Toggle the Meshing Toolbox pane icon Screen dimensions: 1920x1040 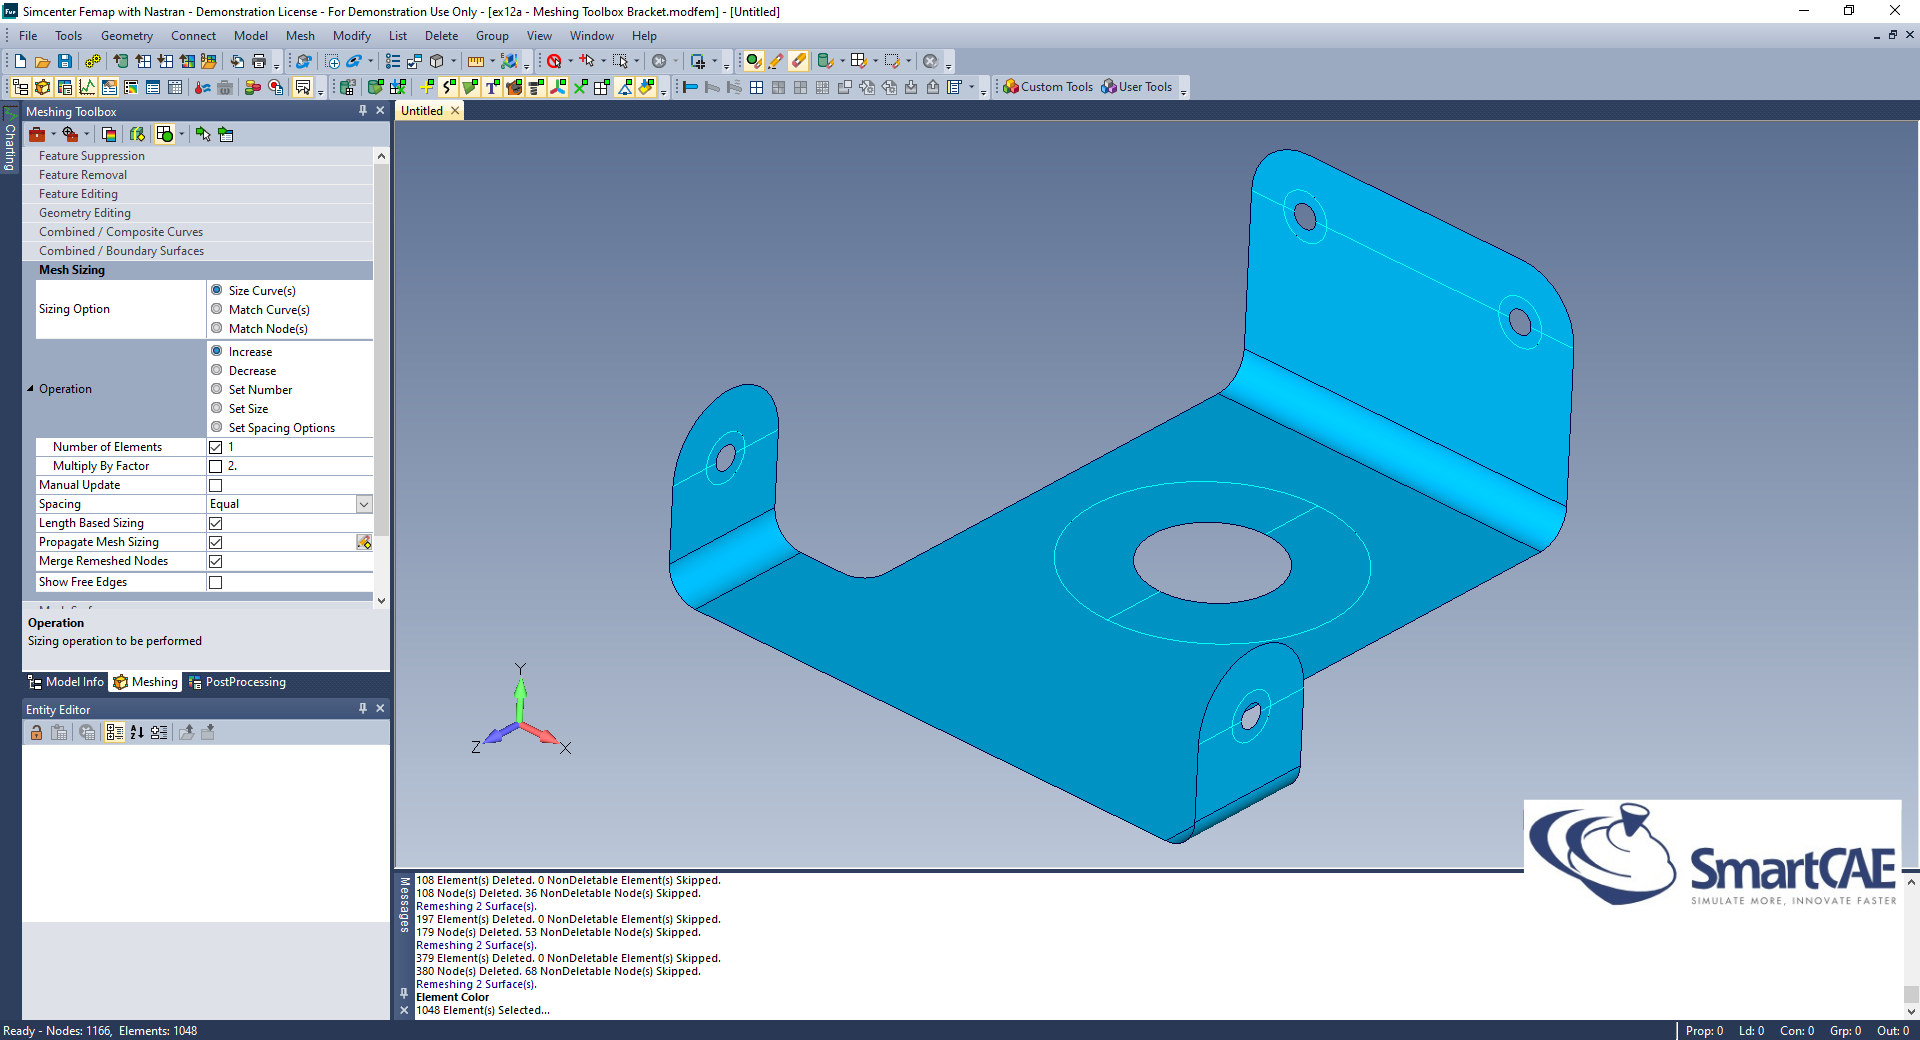coord(42,87)
